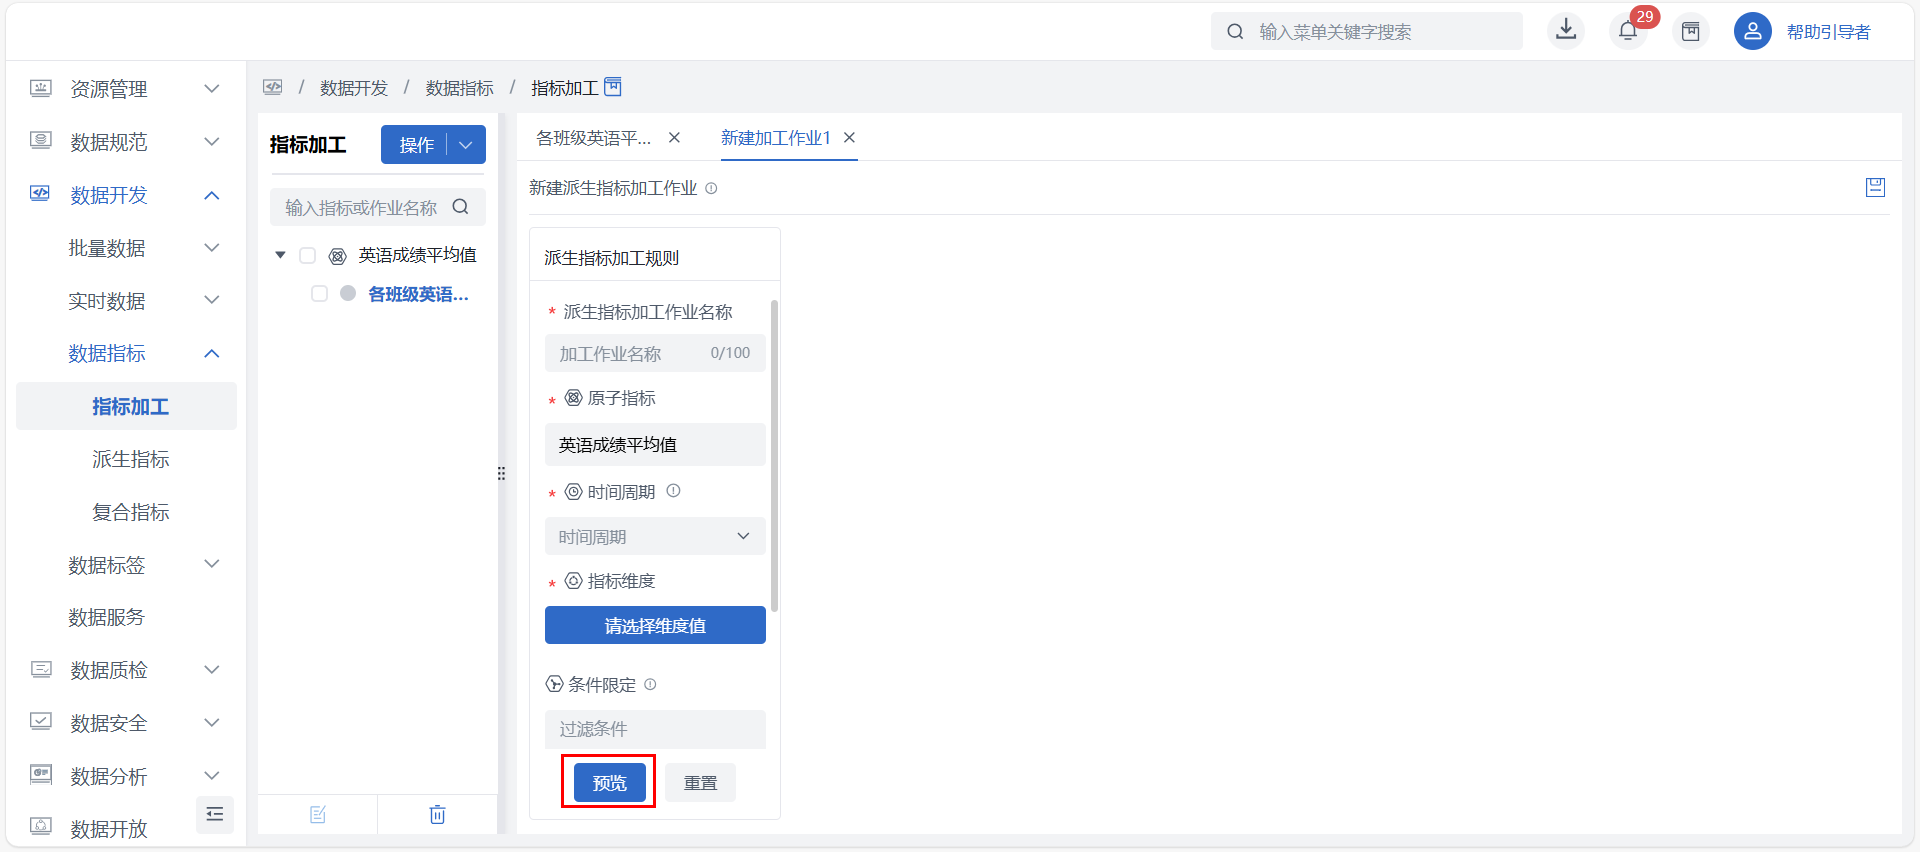Close the 各班级英语平... tab

[675, 138]
